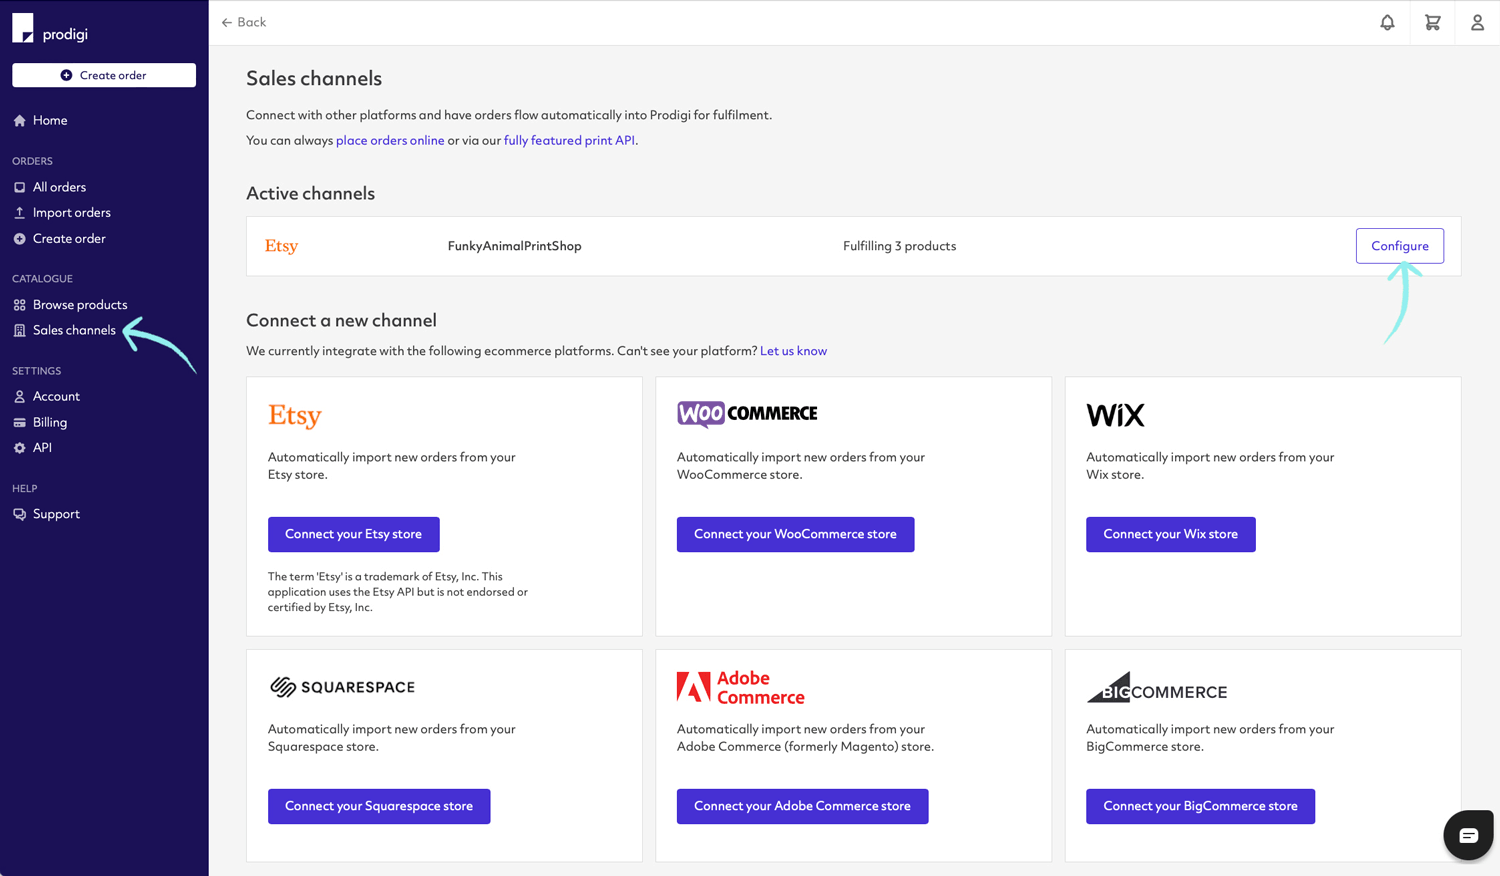This screenshot has height=876, width=1500.
Task: Open the chat support bubble
Action: point(1467,835)
